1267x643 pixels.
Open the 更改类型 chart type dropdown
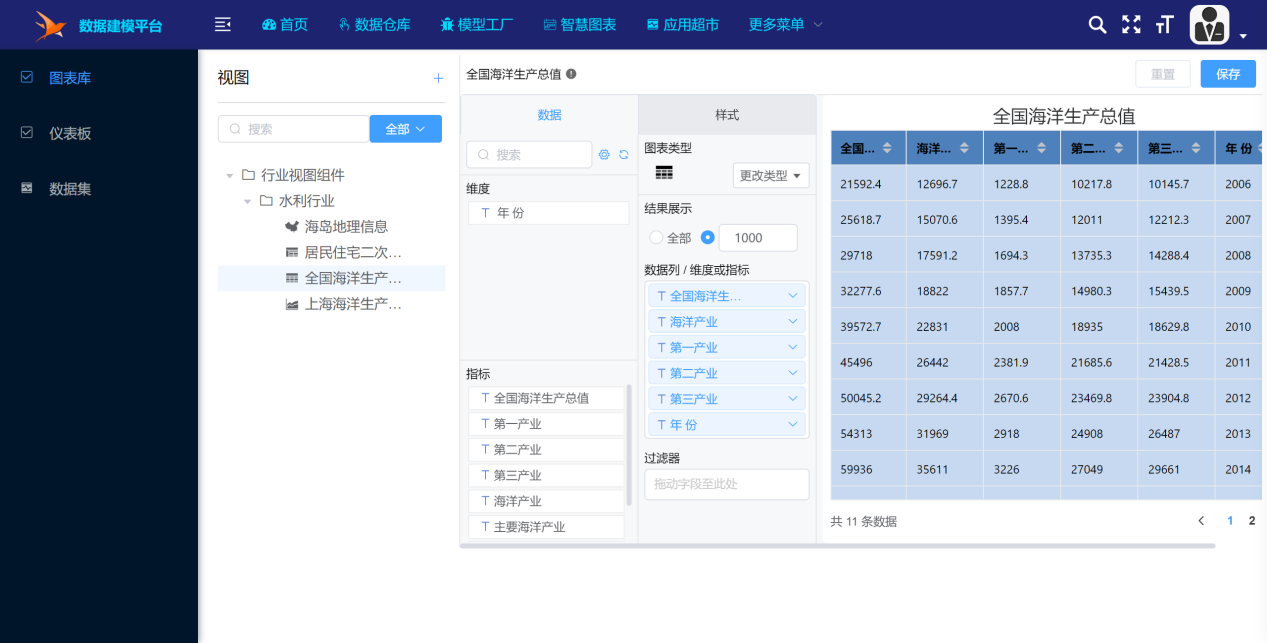[x=770, y=176]
